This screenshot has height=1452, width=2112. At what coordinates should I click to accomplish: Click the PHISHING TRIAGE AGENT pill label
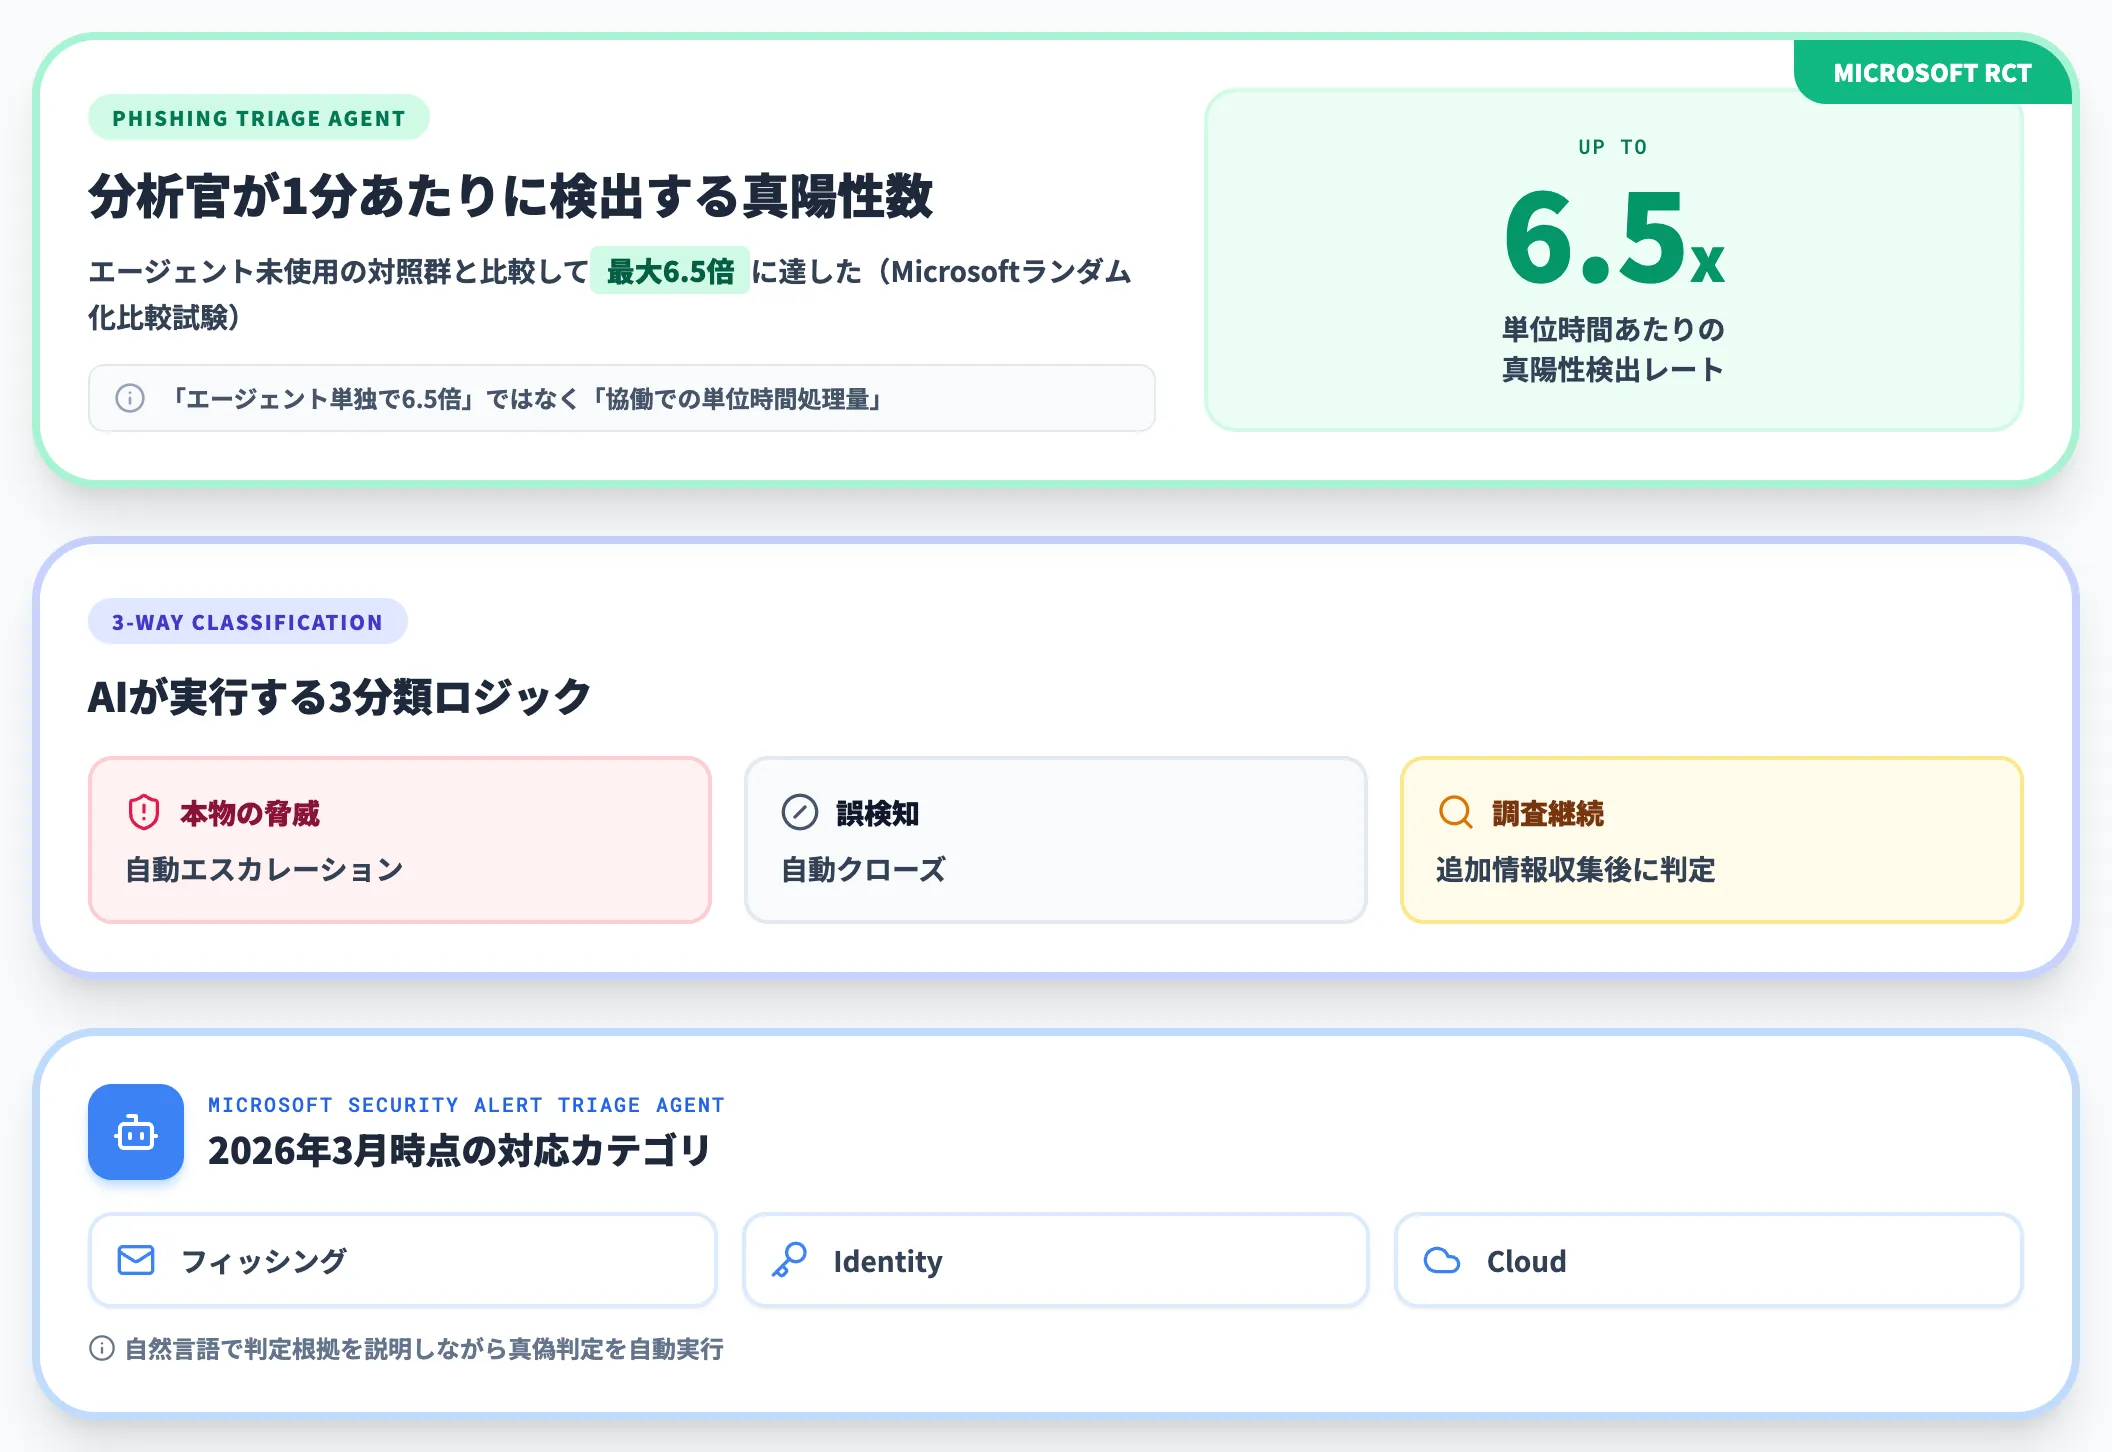(x=259, y=118)
